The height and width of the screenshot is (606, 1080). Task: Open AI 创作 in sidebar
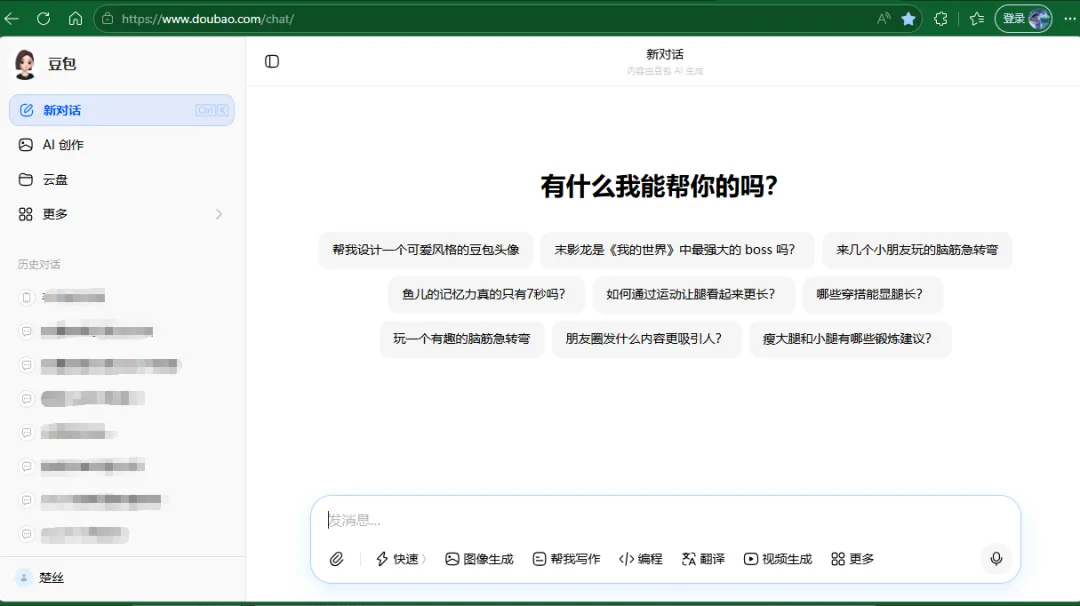122,145
